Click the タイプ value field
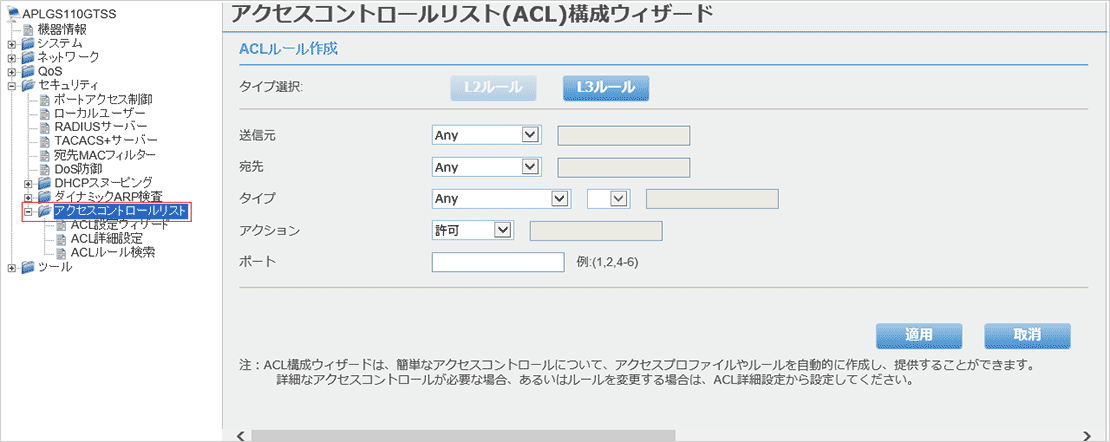The height and width of the screenshot is (442, 1110). 712,199
